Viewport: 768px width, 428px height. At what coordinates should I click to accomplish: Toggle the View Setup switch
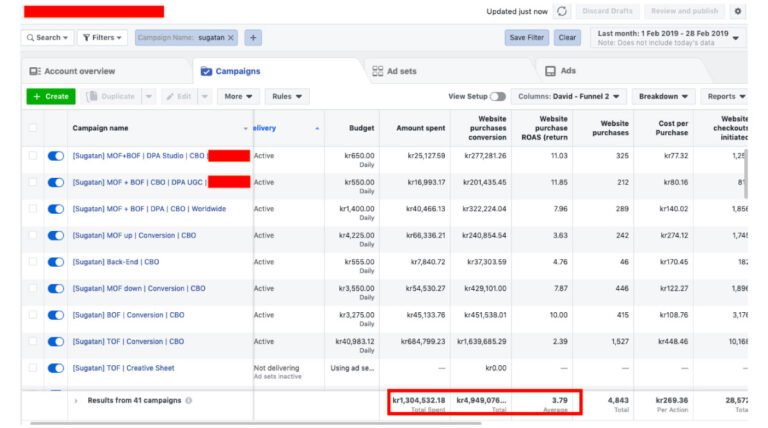[x=497, y=97]
